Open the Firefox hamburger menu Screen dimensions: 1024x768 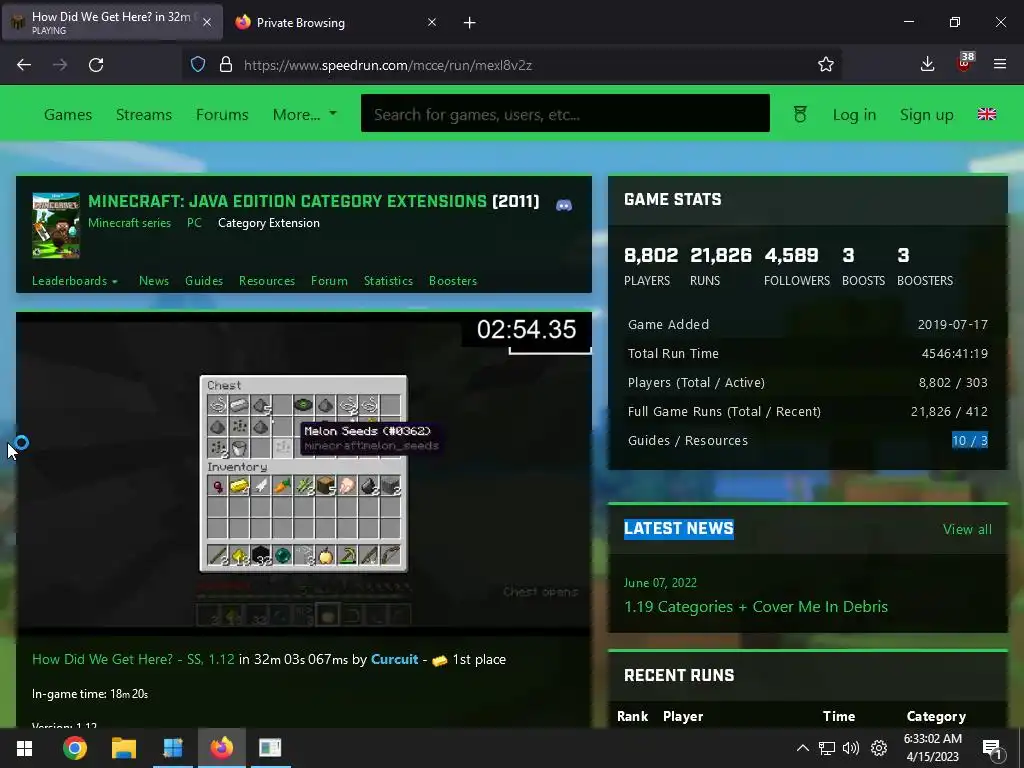(x=1000, y=64)
